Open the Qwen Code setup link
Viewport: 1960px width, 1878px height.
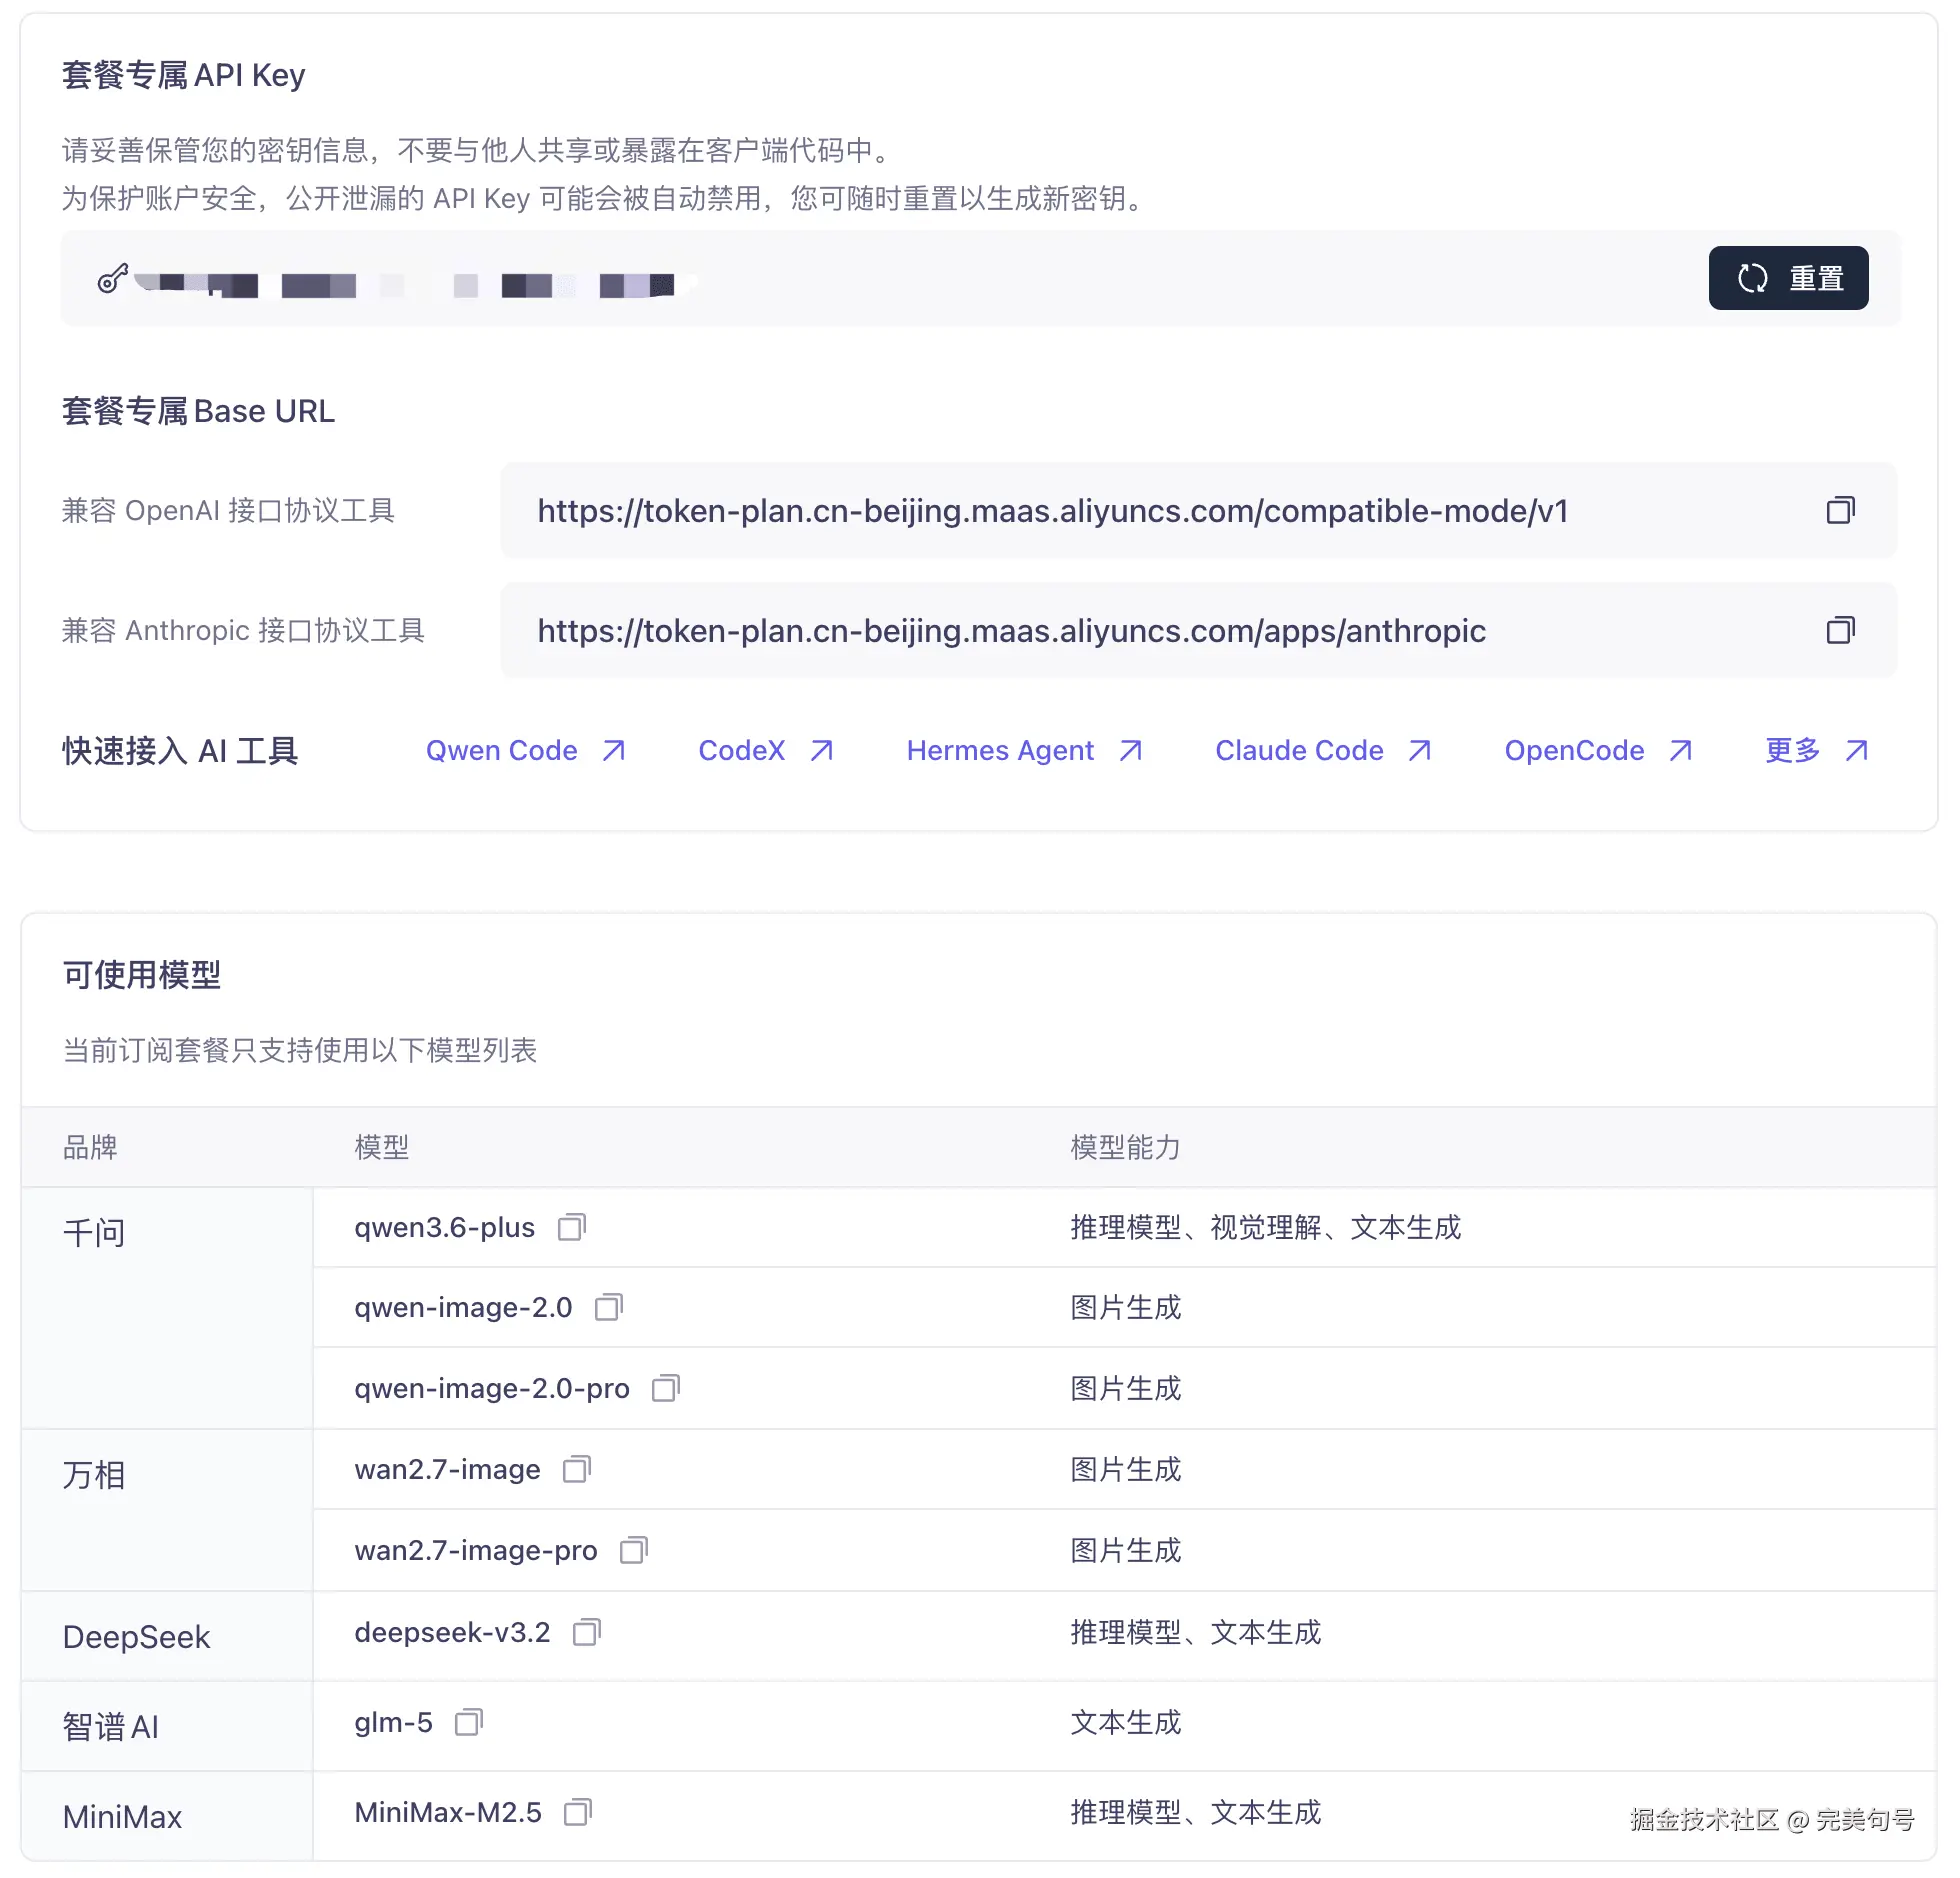(x=526, y=750)
